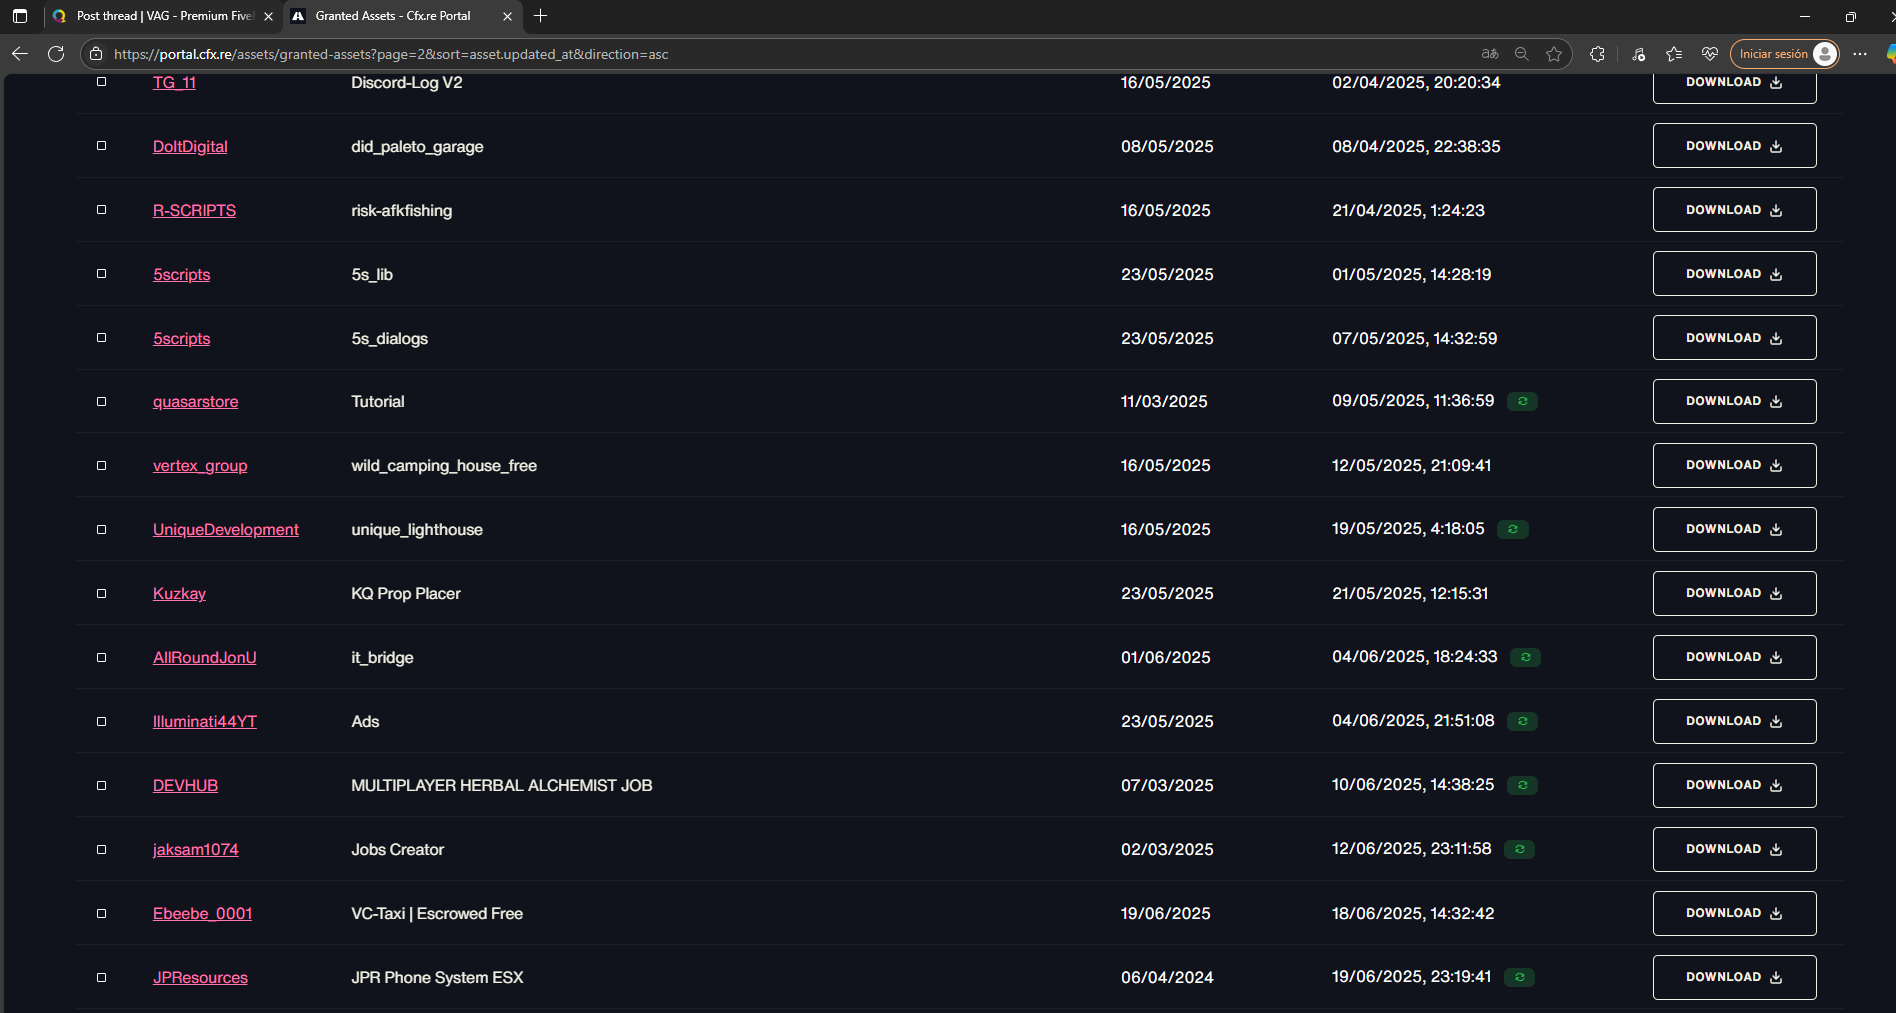Check the quasarstore Tutorial row box
The width and height of the screenshot is (1896, 1013).
pyautogui.click(x=101, y=401)
